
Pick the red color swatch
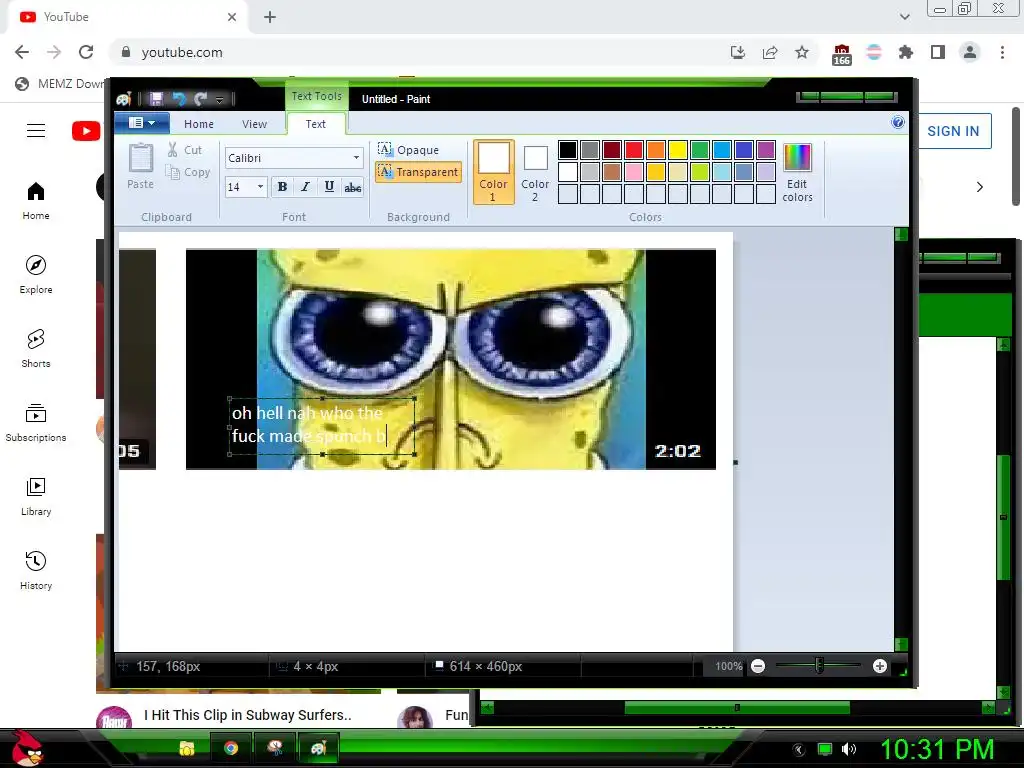(x=633, y=150)
